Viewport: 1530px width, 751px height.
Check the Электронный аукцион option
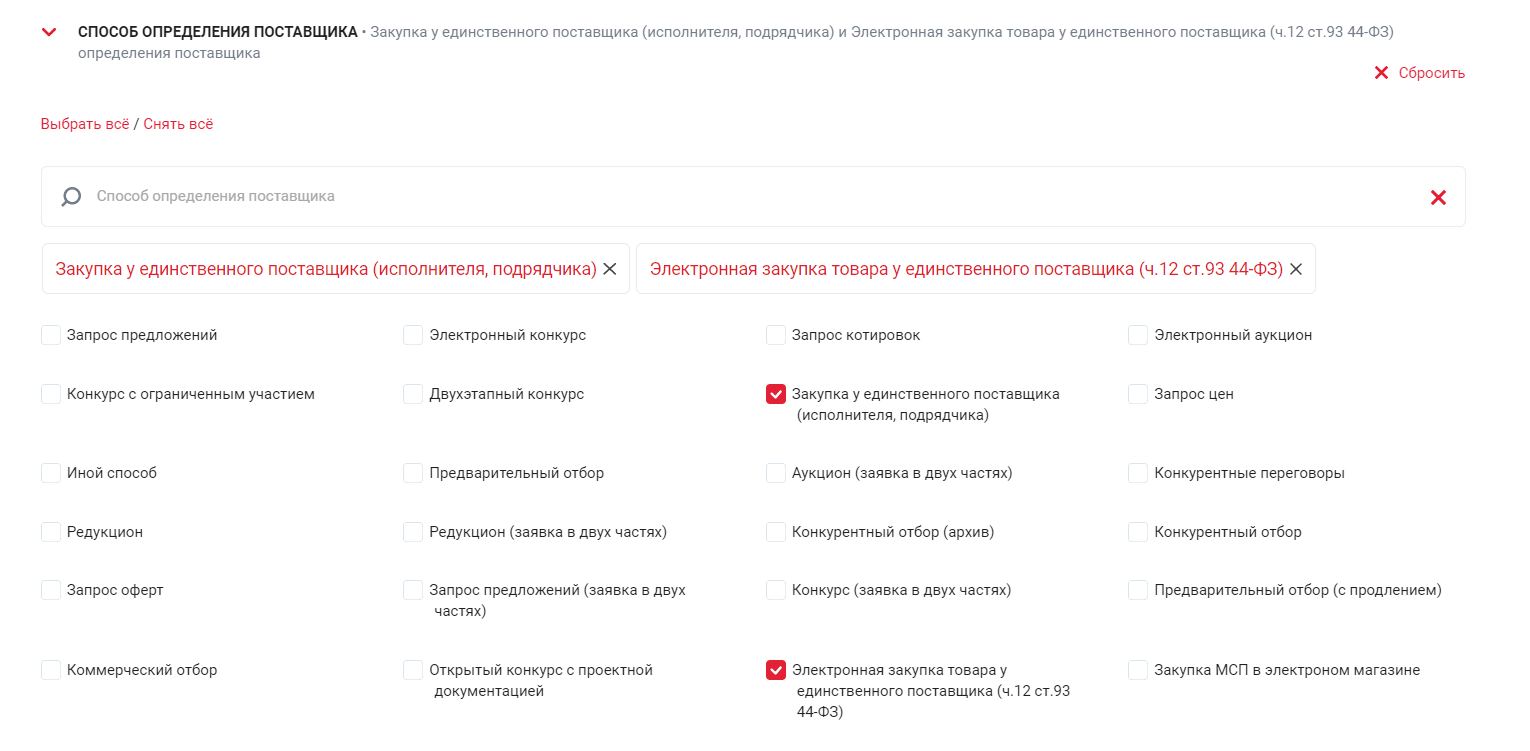pos(1138,335)
